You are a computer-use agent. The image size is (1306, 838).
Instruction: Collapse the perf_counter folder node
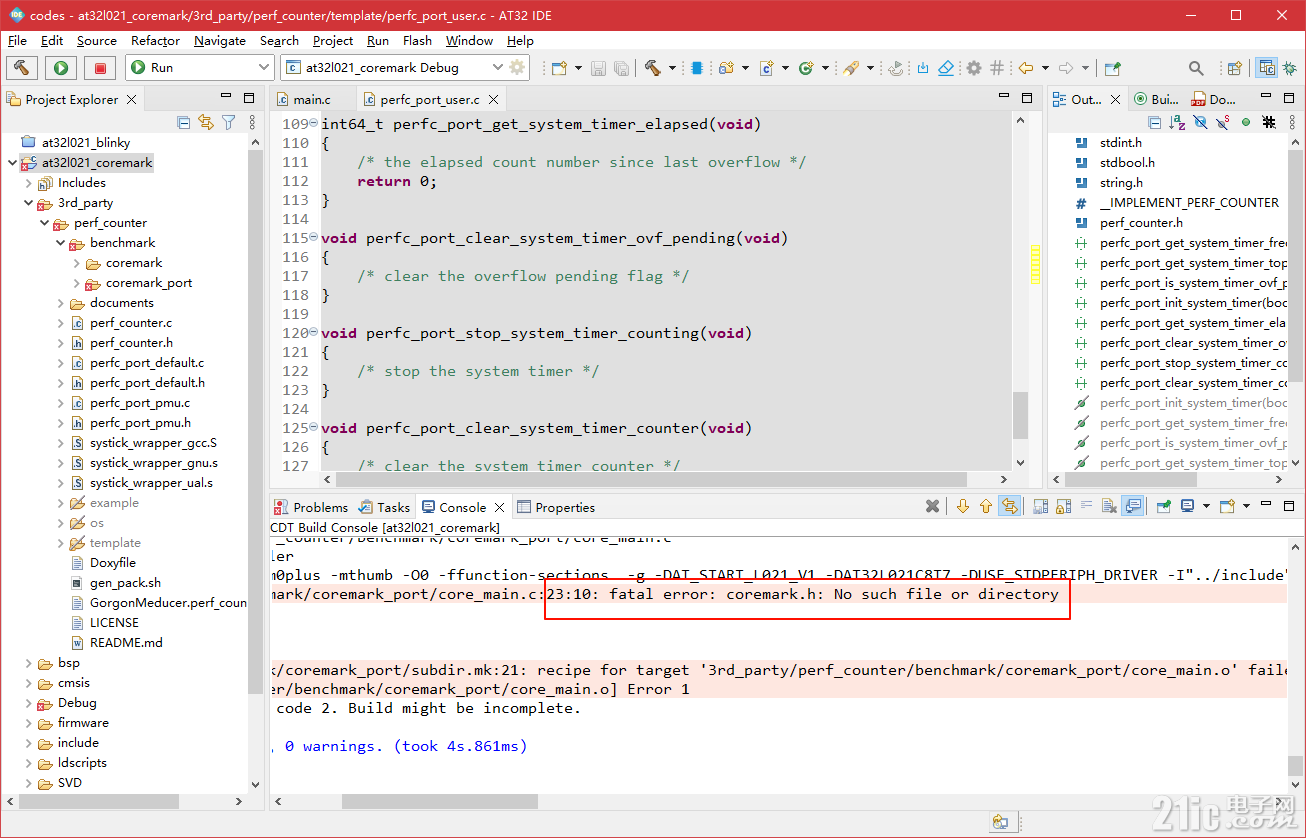click(x=45, y=223)
